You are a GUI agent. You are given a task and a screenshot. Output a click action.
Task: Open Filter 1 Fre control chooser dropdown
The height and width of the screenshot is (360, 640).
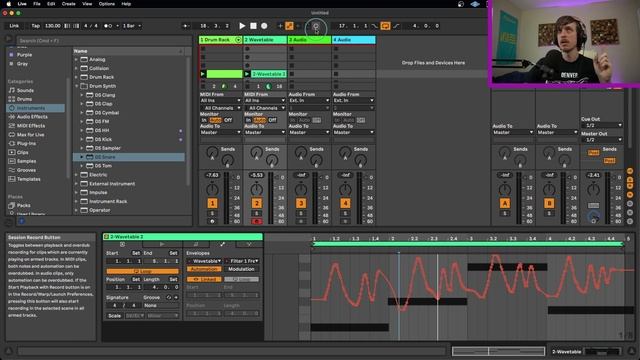242,261
